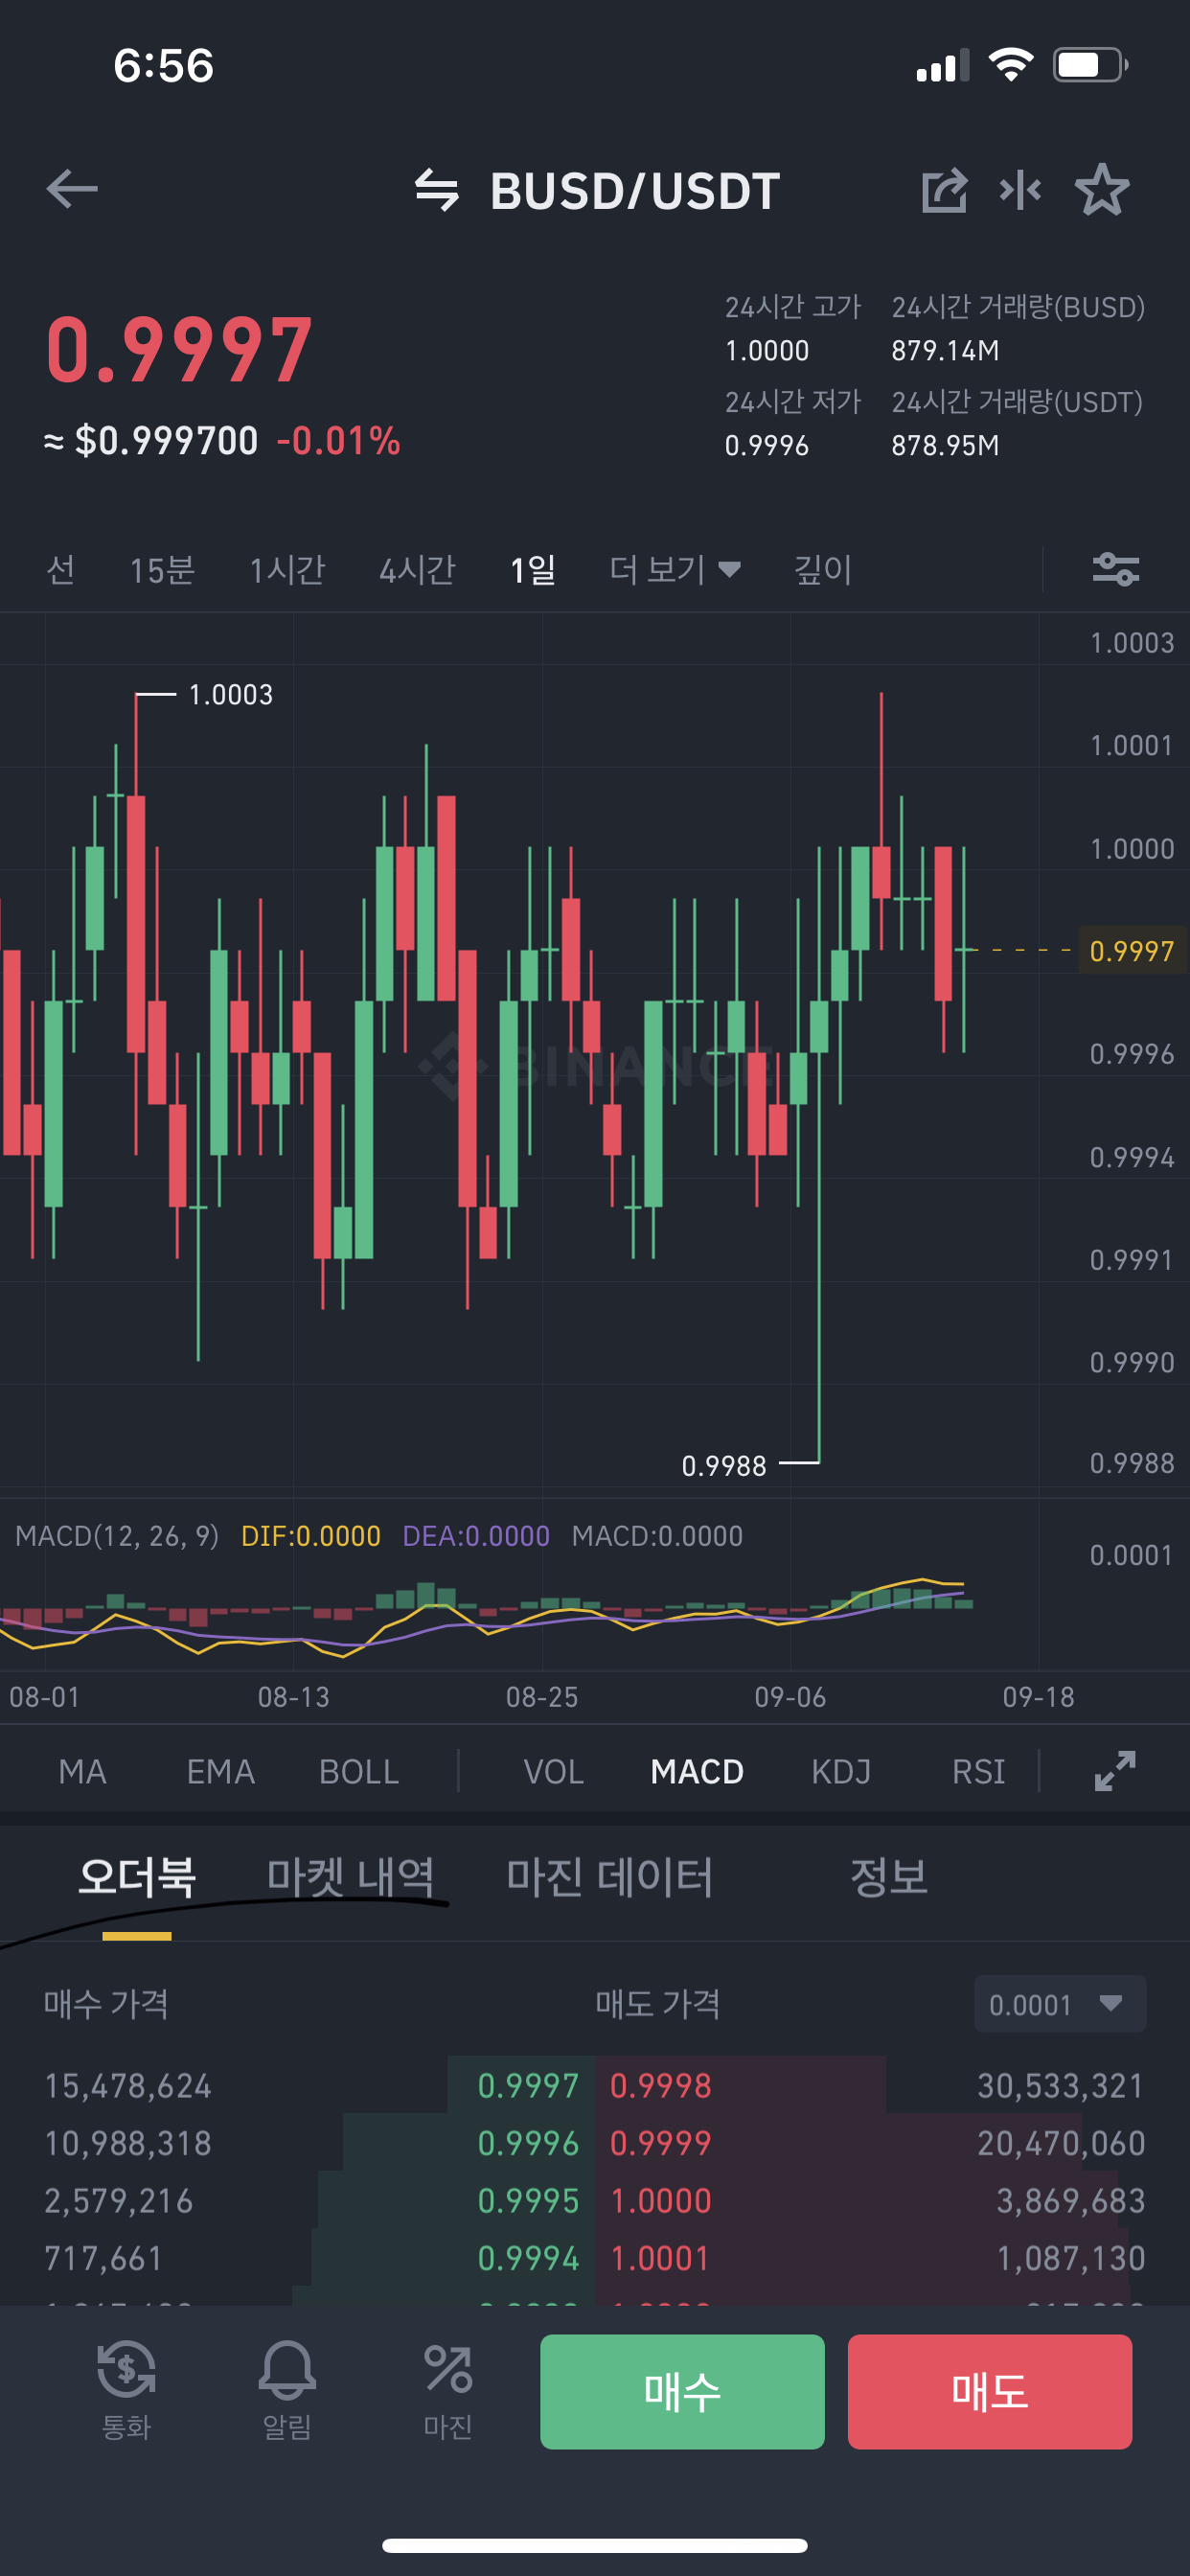Tap the 매수 가격 column header
The image size is (1190, 2576).
[x=106, y=2004]
